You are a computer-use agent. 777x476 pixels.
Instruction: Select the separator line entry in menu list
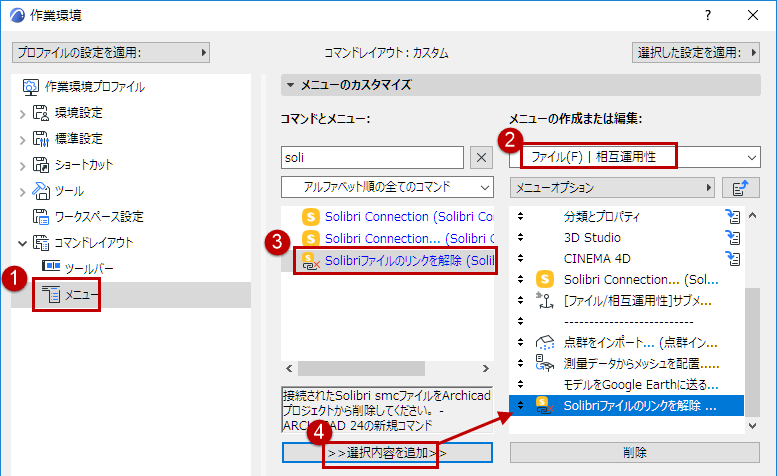click(628, 322)
